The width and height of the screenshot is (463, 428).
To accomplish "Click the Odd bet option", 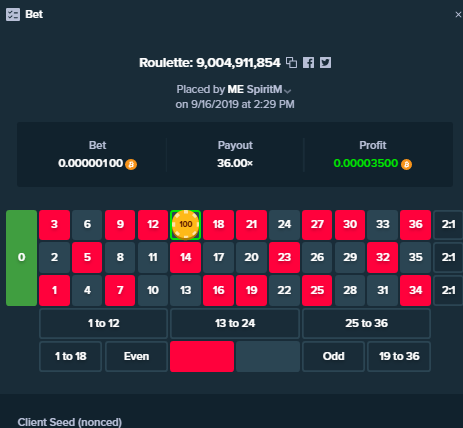I will click(333, 356).
